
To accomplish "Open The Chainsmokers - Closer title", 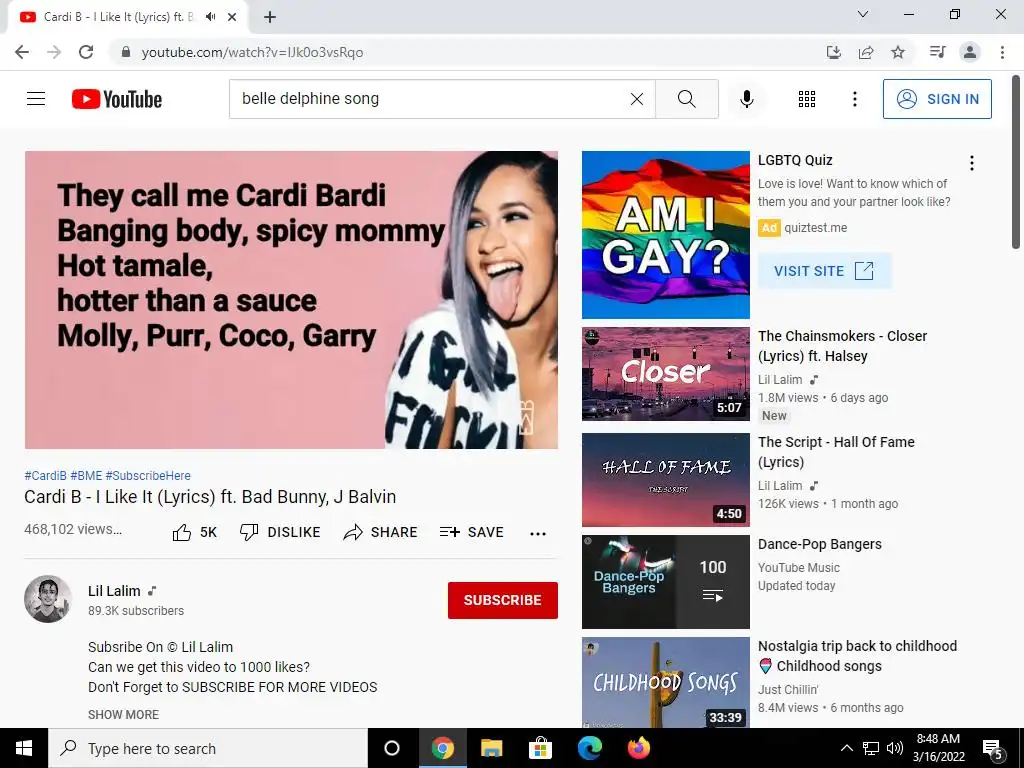I will (842, 345).
